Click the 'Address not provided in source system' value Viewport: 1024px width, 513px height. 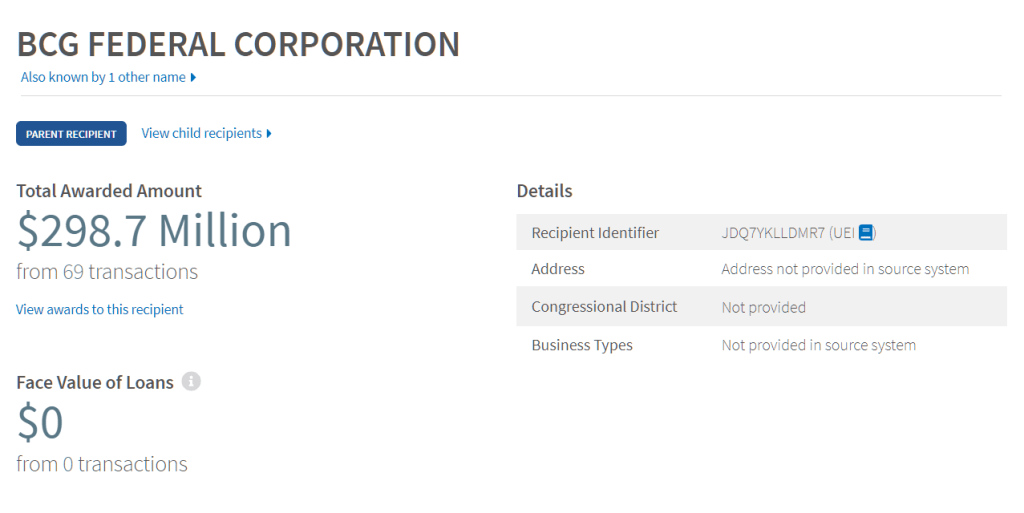point(845,269)
